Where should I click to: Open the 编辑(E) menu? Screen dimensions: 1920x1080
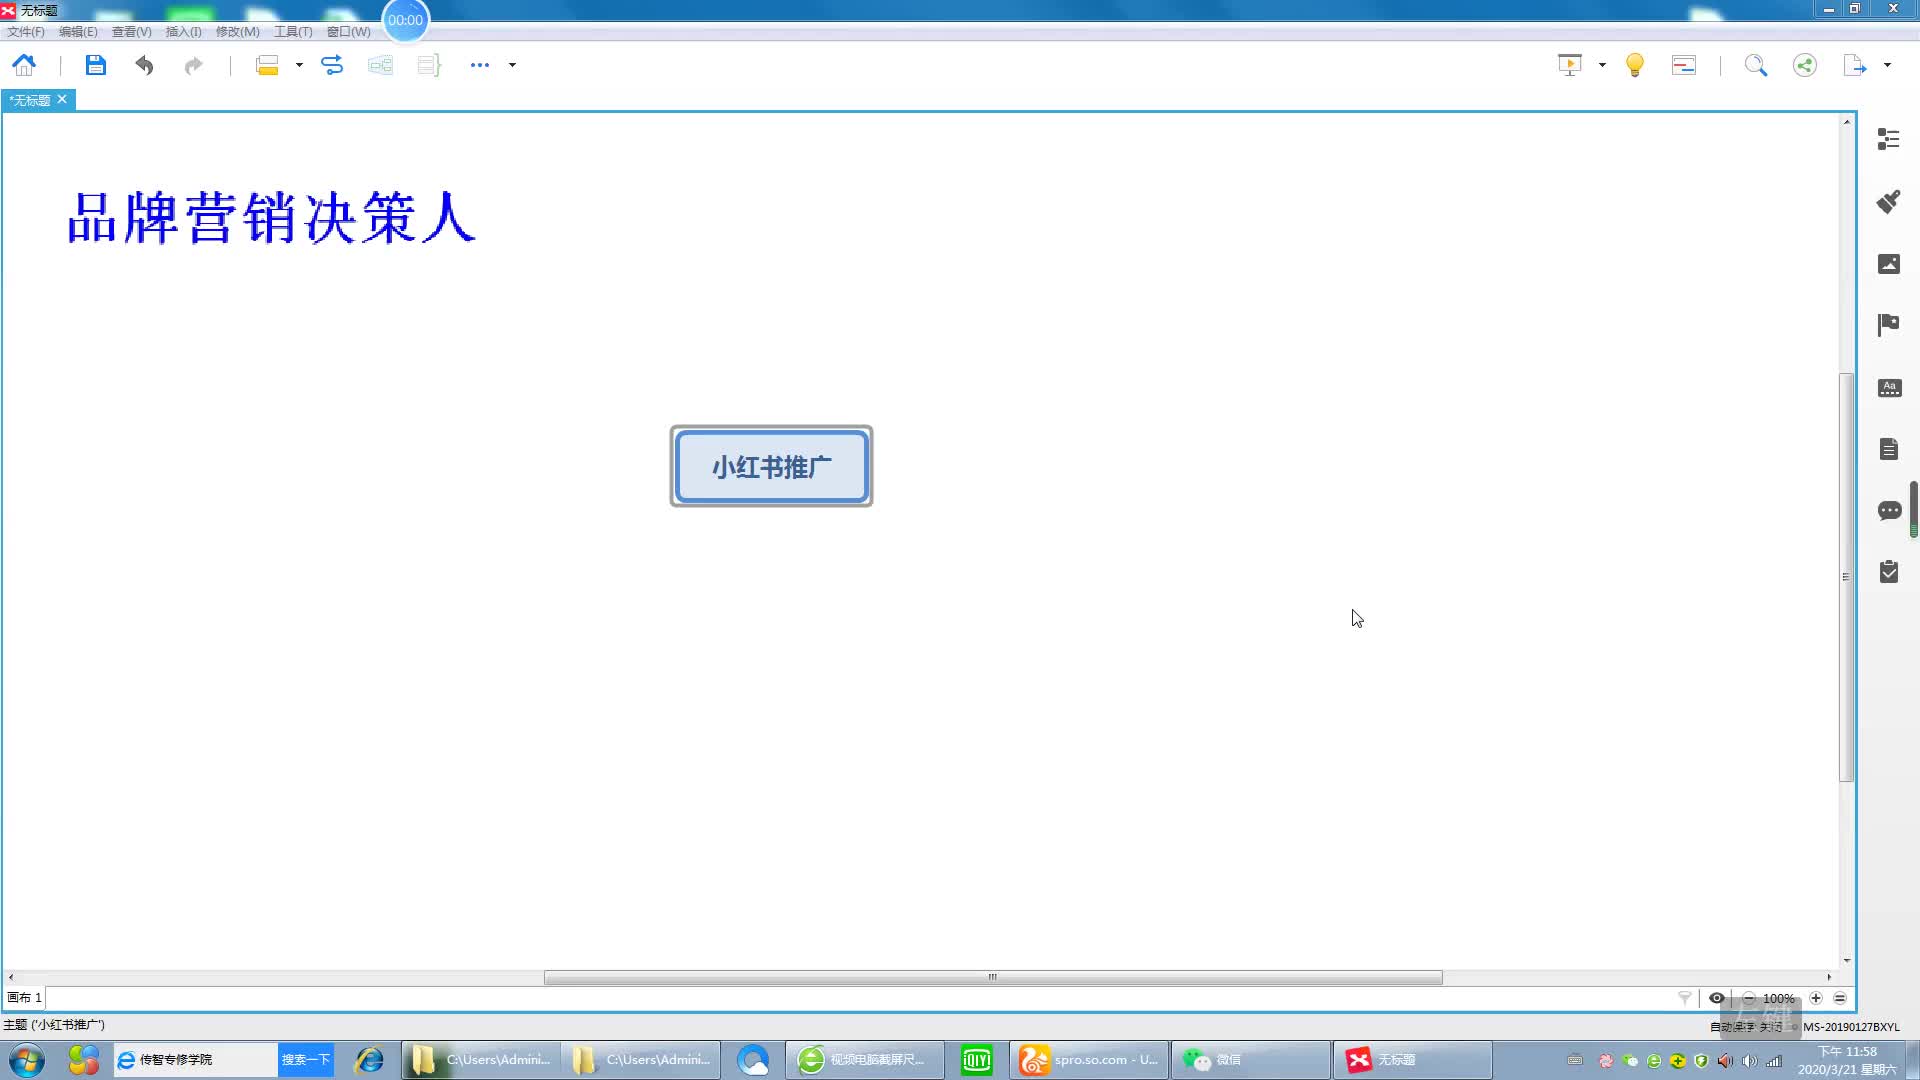pyautogui.click(x=78, y=32)
